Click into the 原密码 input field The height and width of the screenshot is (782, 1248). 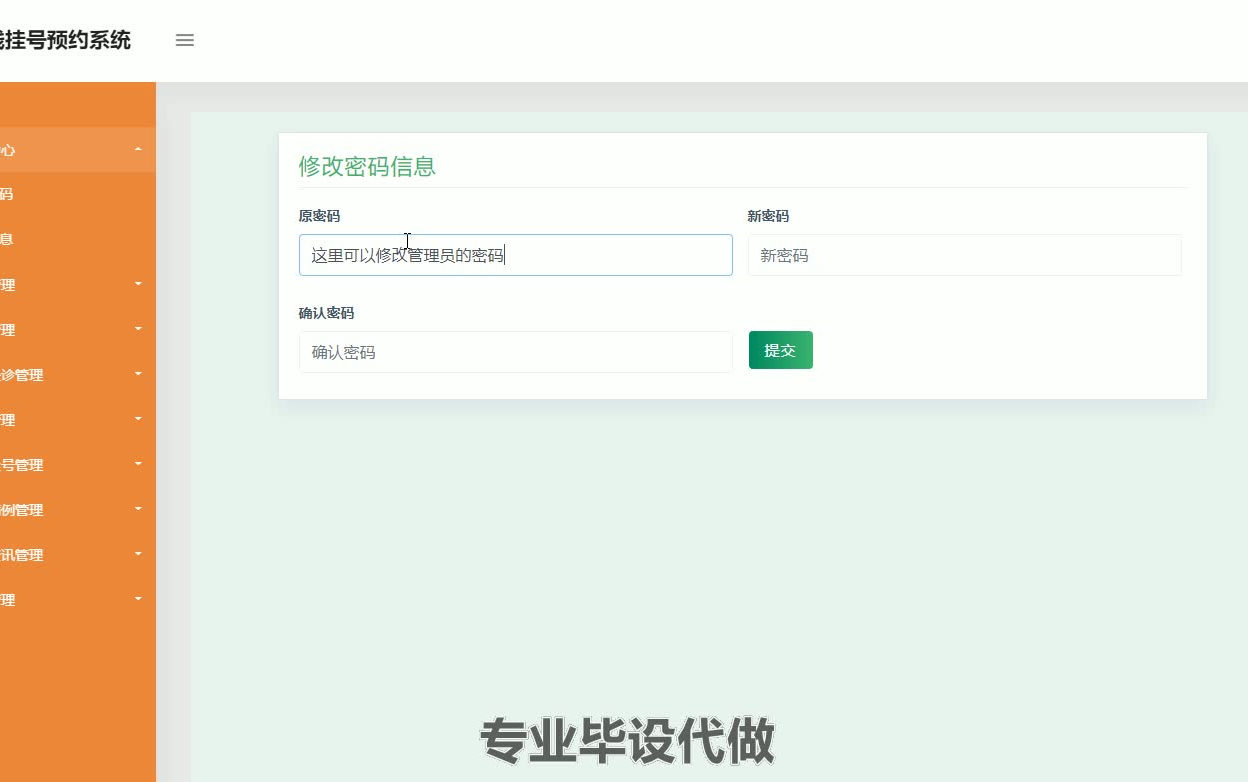(x=515, y=255)
